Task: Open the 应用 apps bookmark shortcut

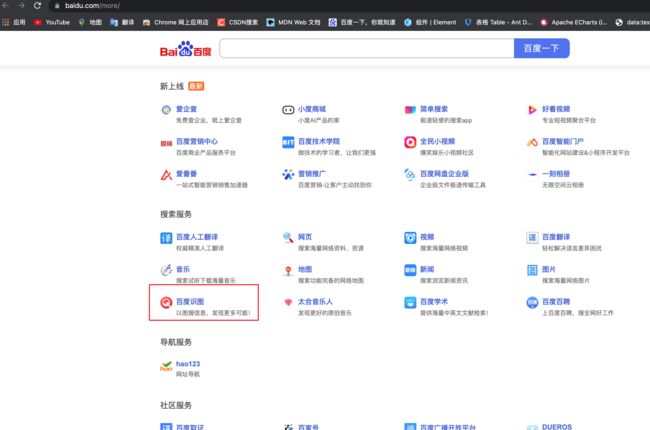Action: tap(14, 22)
